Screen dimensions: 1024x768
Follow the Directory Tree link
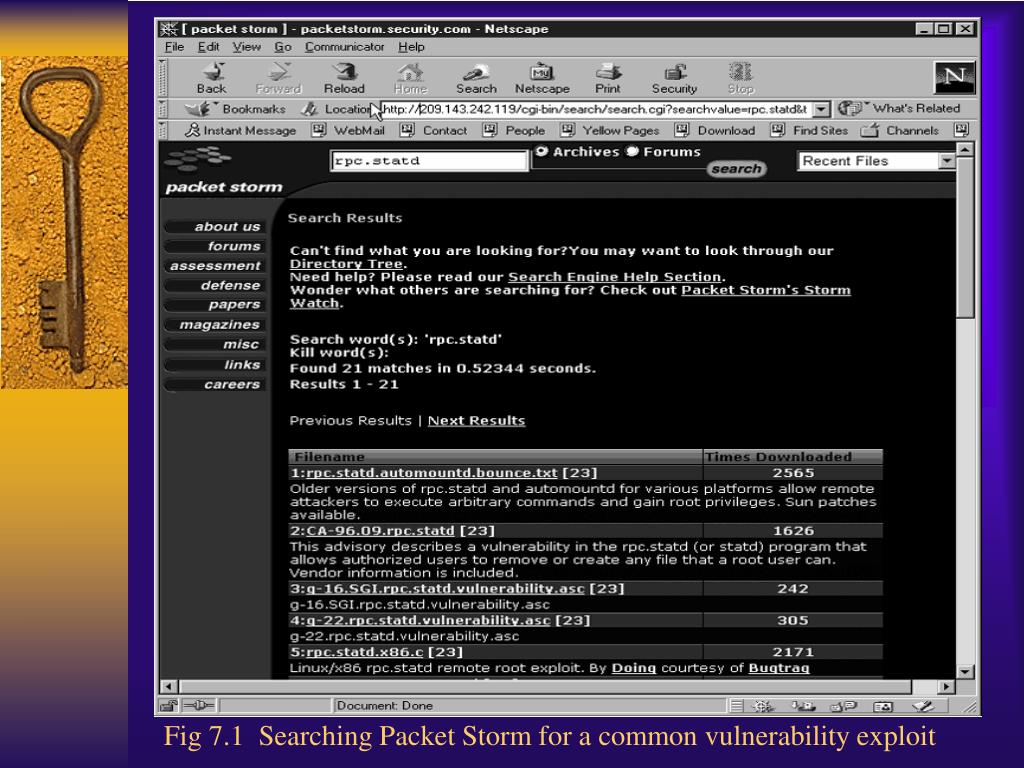[x=346, y=264]
